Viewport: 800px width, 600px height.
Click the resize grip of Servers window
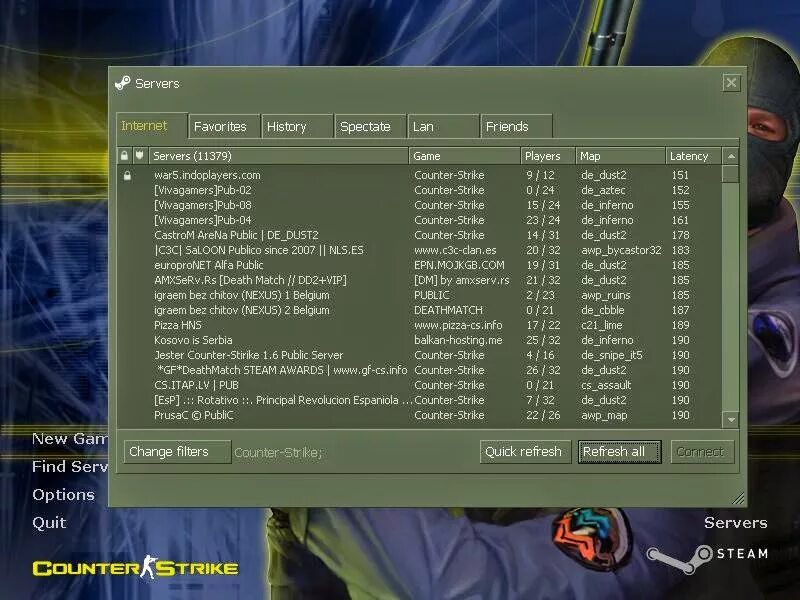click(738, 498)
